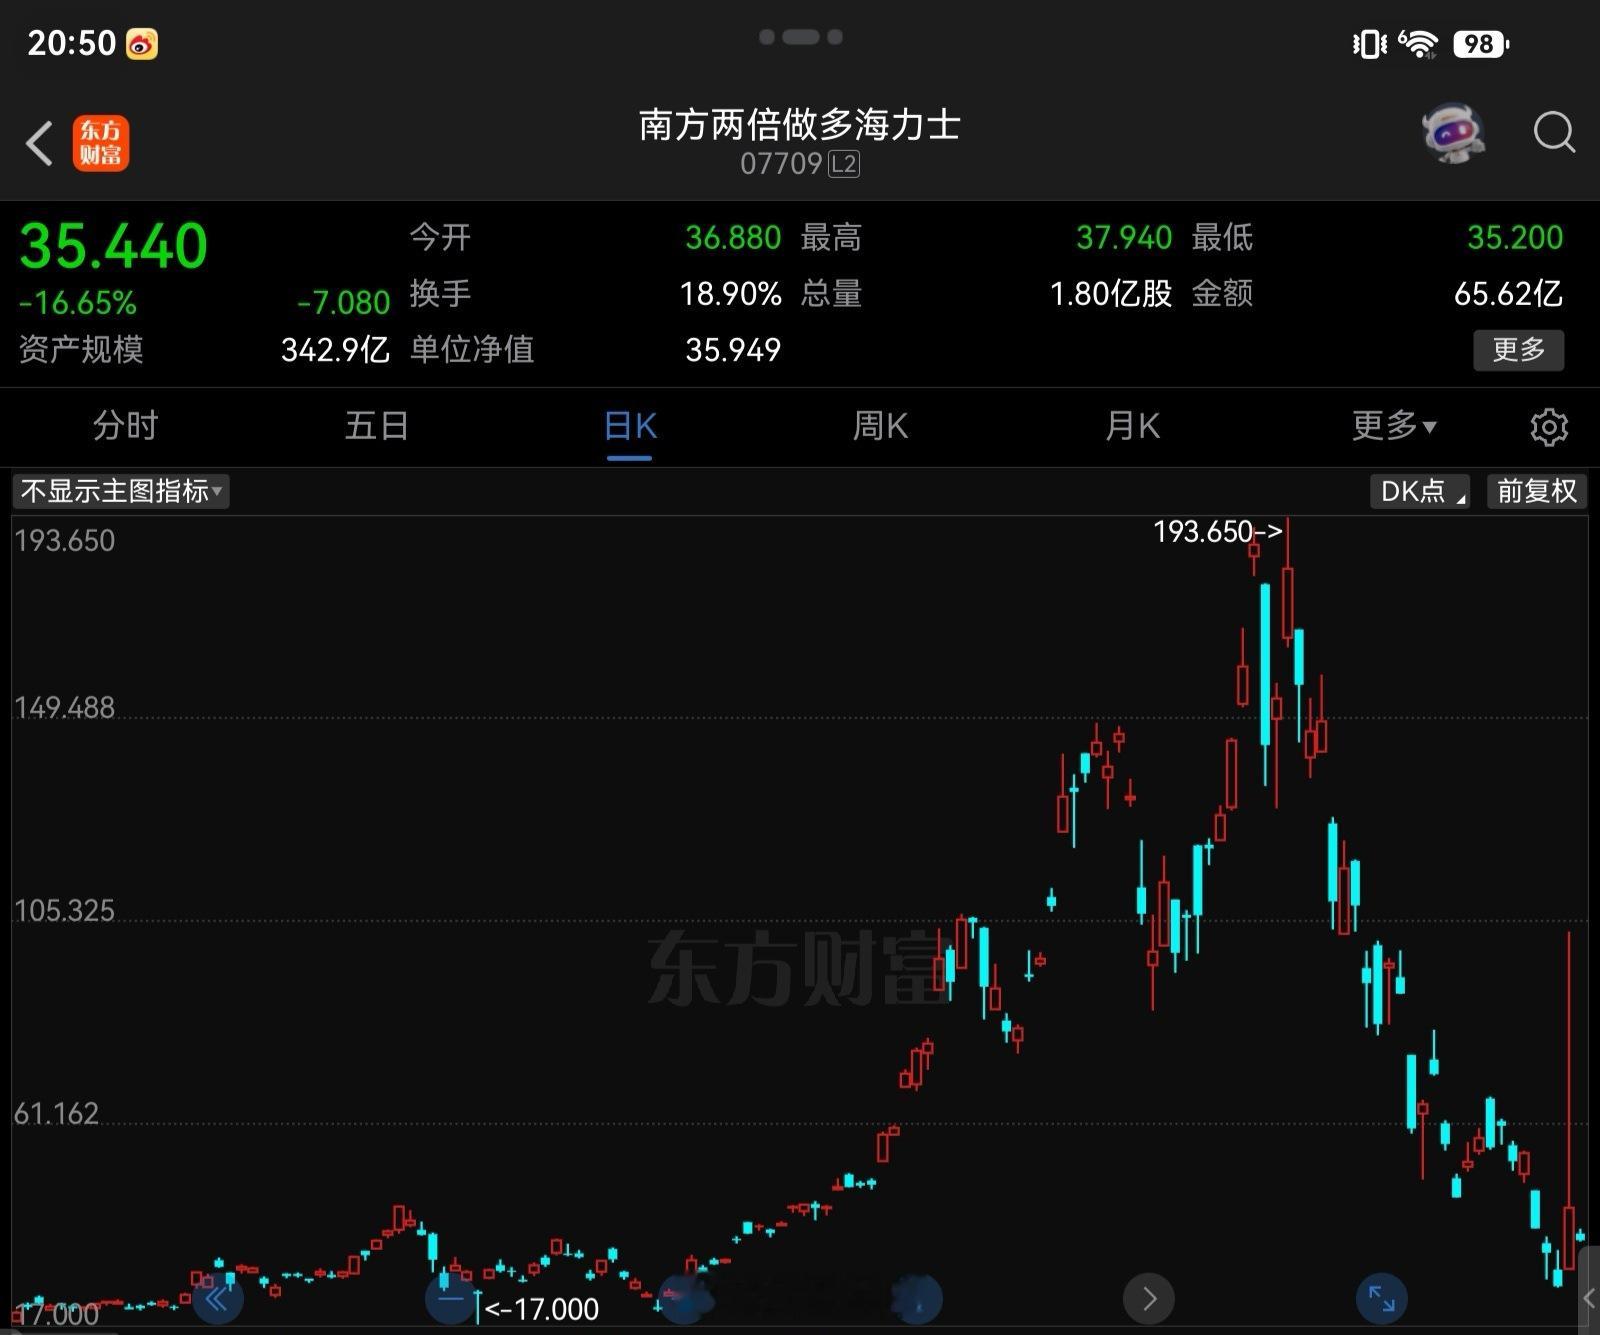The height and width of the screenshot is (1335, 1600).
Task: Tap the change amount -7.080
Action: (x=343, y=303)
